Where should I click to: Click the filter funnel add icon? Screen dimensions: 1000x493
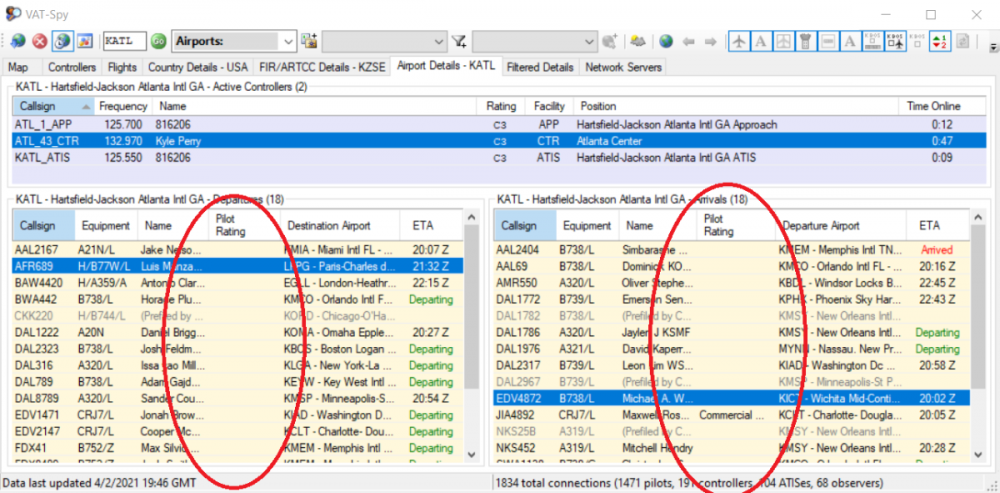459,41
